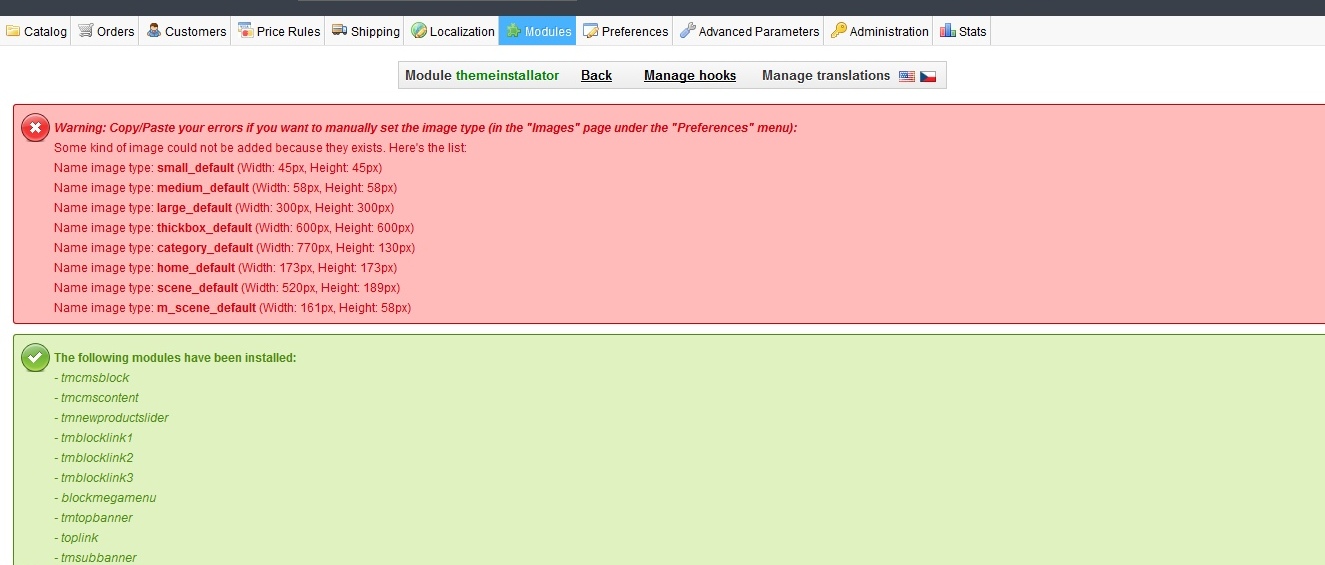This screenshot has height=565, width=1325.
Task: Click the home_default image type text
Action: (196, 268)
